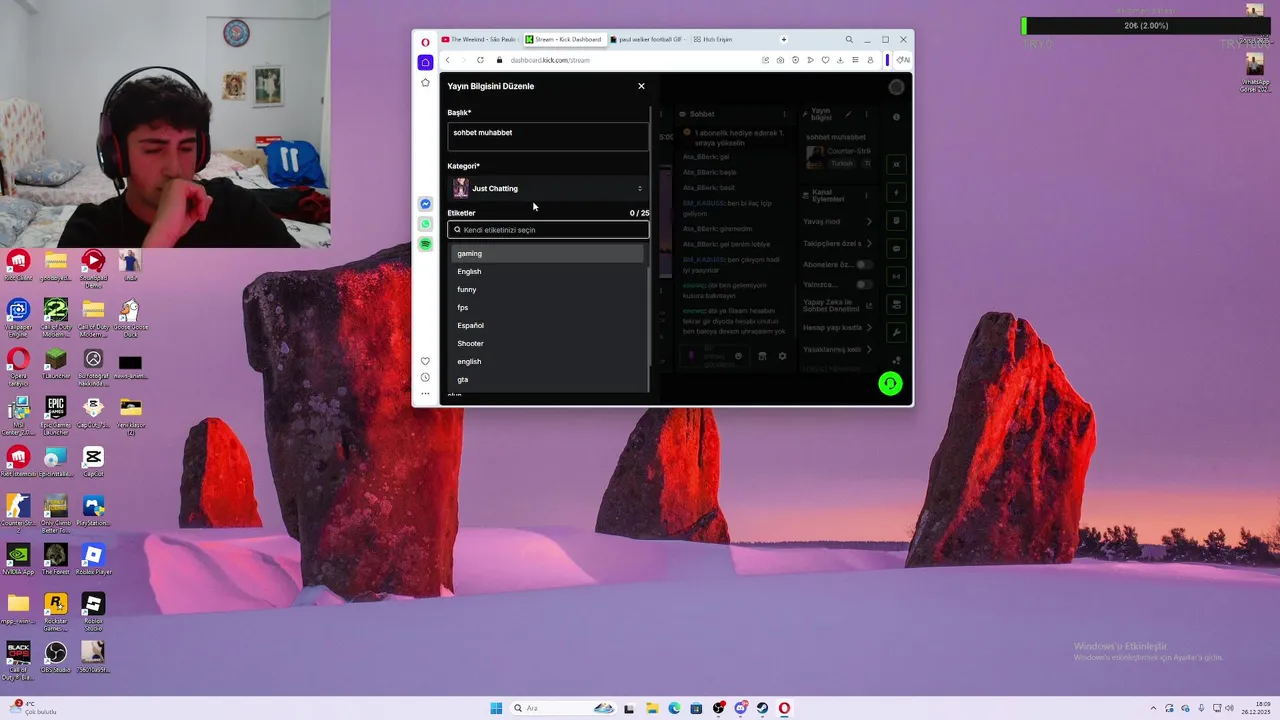1280x720 pixels.
Task: Open CapCut desktop shortcut
Action: [x=93, y=462]
